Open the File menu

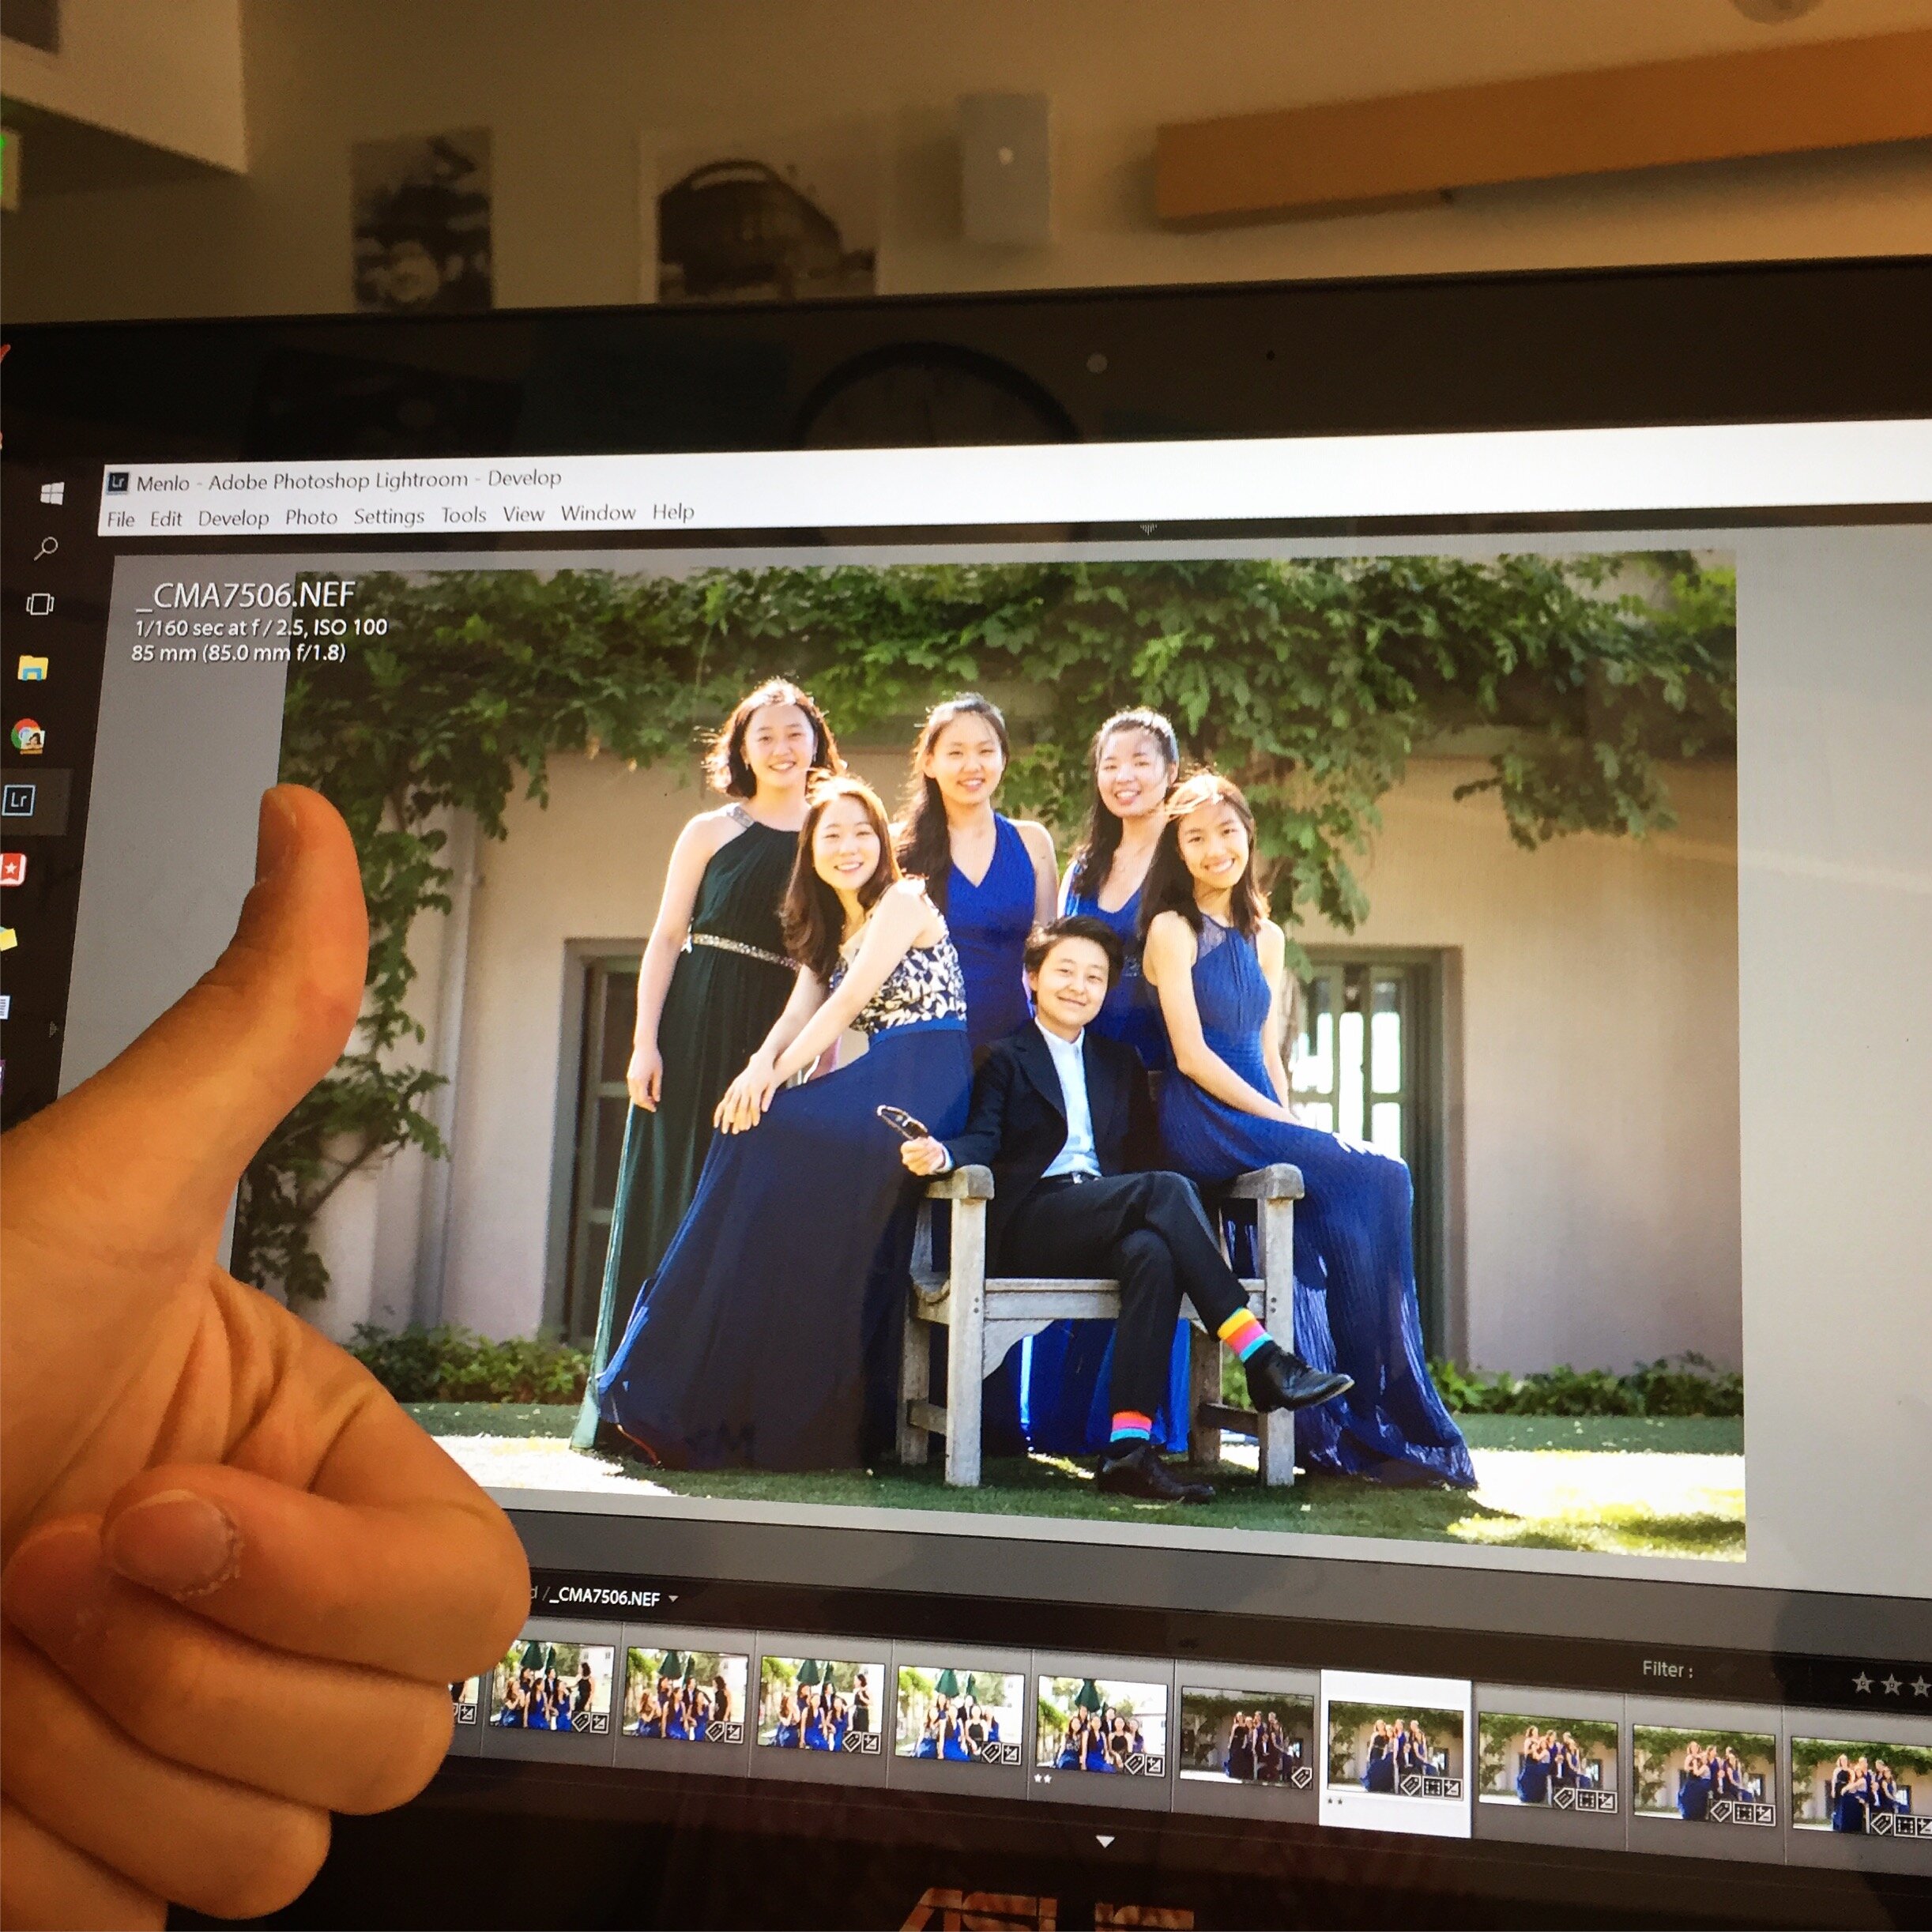[x=120, y=519]
